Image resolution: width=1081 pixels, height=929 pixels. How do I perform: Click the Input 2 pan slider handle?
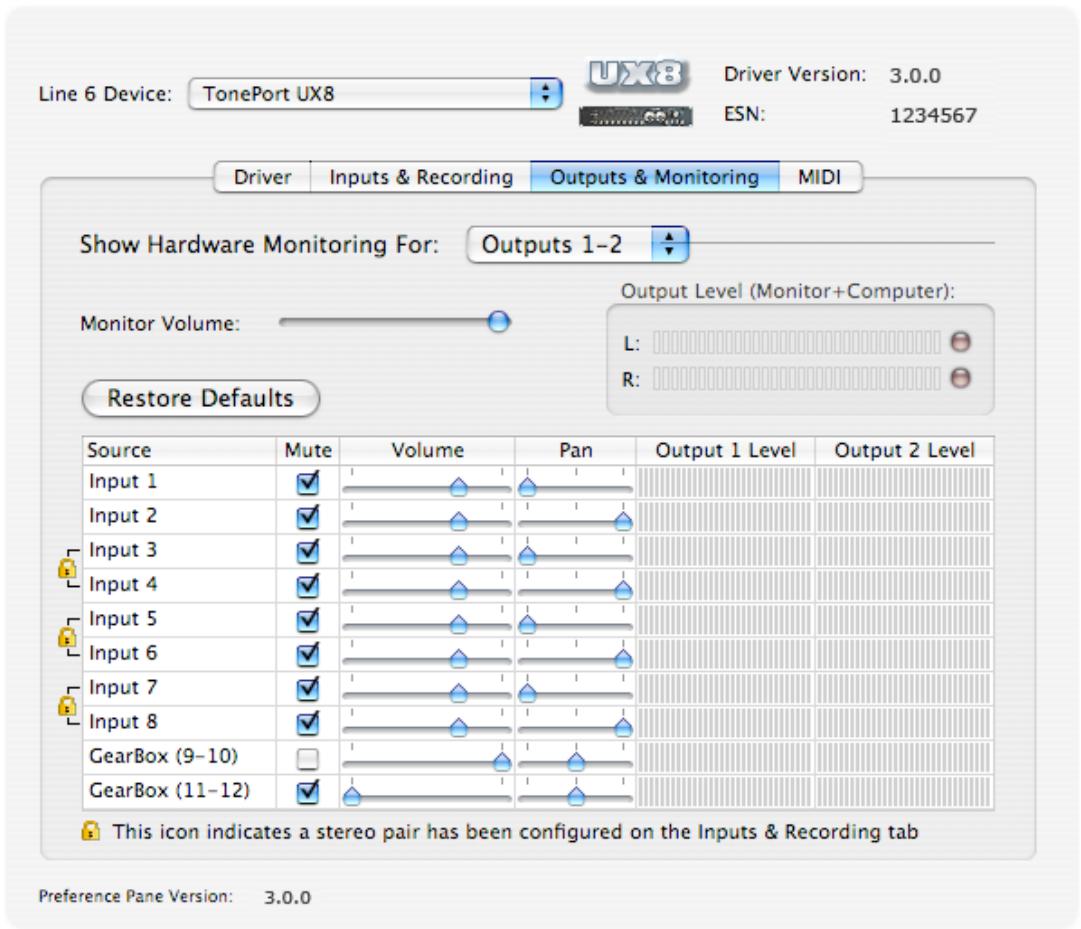tap(623, 522)
